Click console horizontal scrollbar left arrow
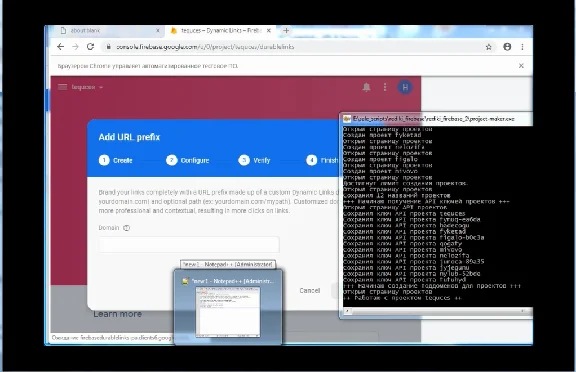Screen dimensions: 576x372 [347, 311]
